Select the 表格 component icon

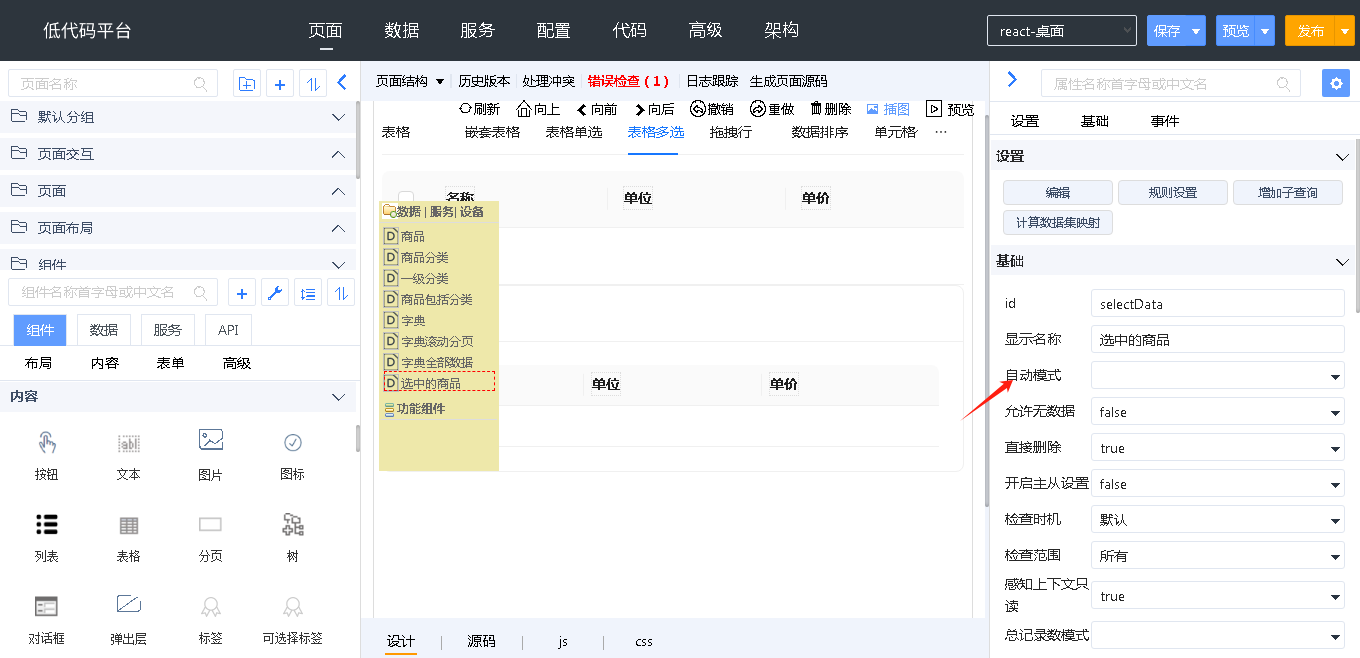point(128,525)
